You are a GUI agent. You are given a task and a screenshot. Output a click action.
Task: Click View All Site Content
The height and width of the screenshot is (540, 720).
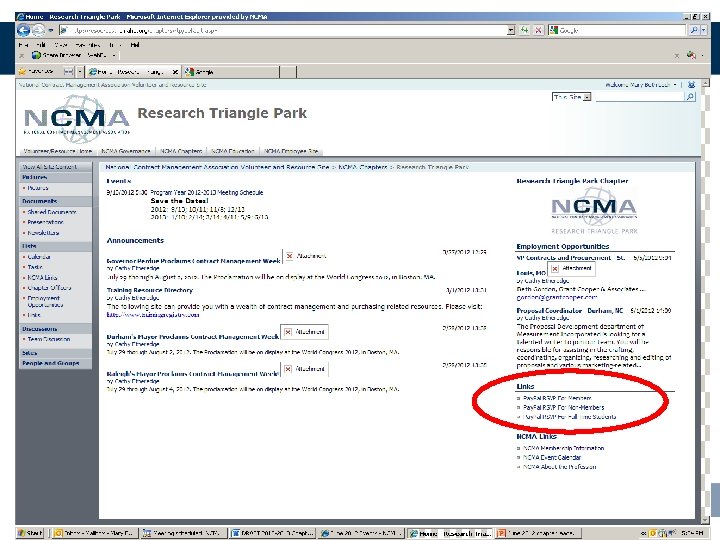tap(50, 167)
